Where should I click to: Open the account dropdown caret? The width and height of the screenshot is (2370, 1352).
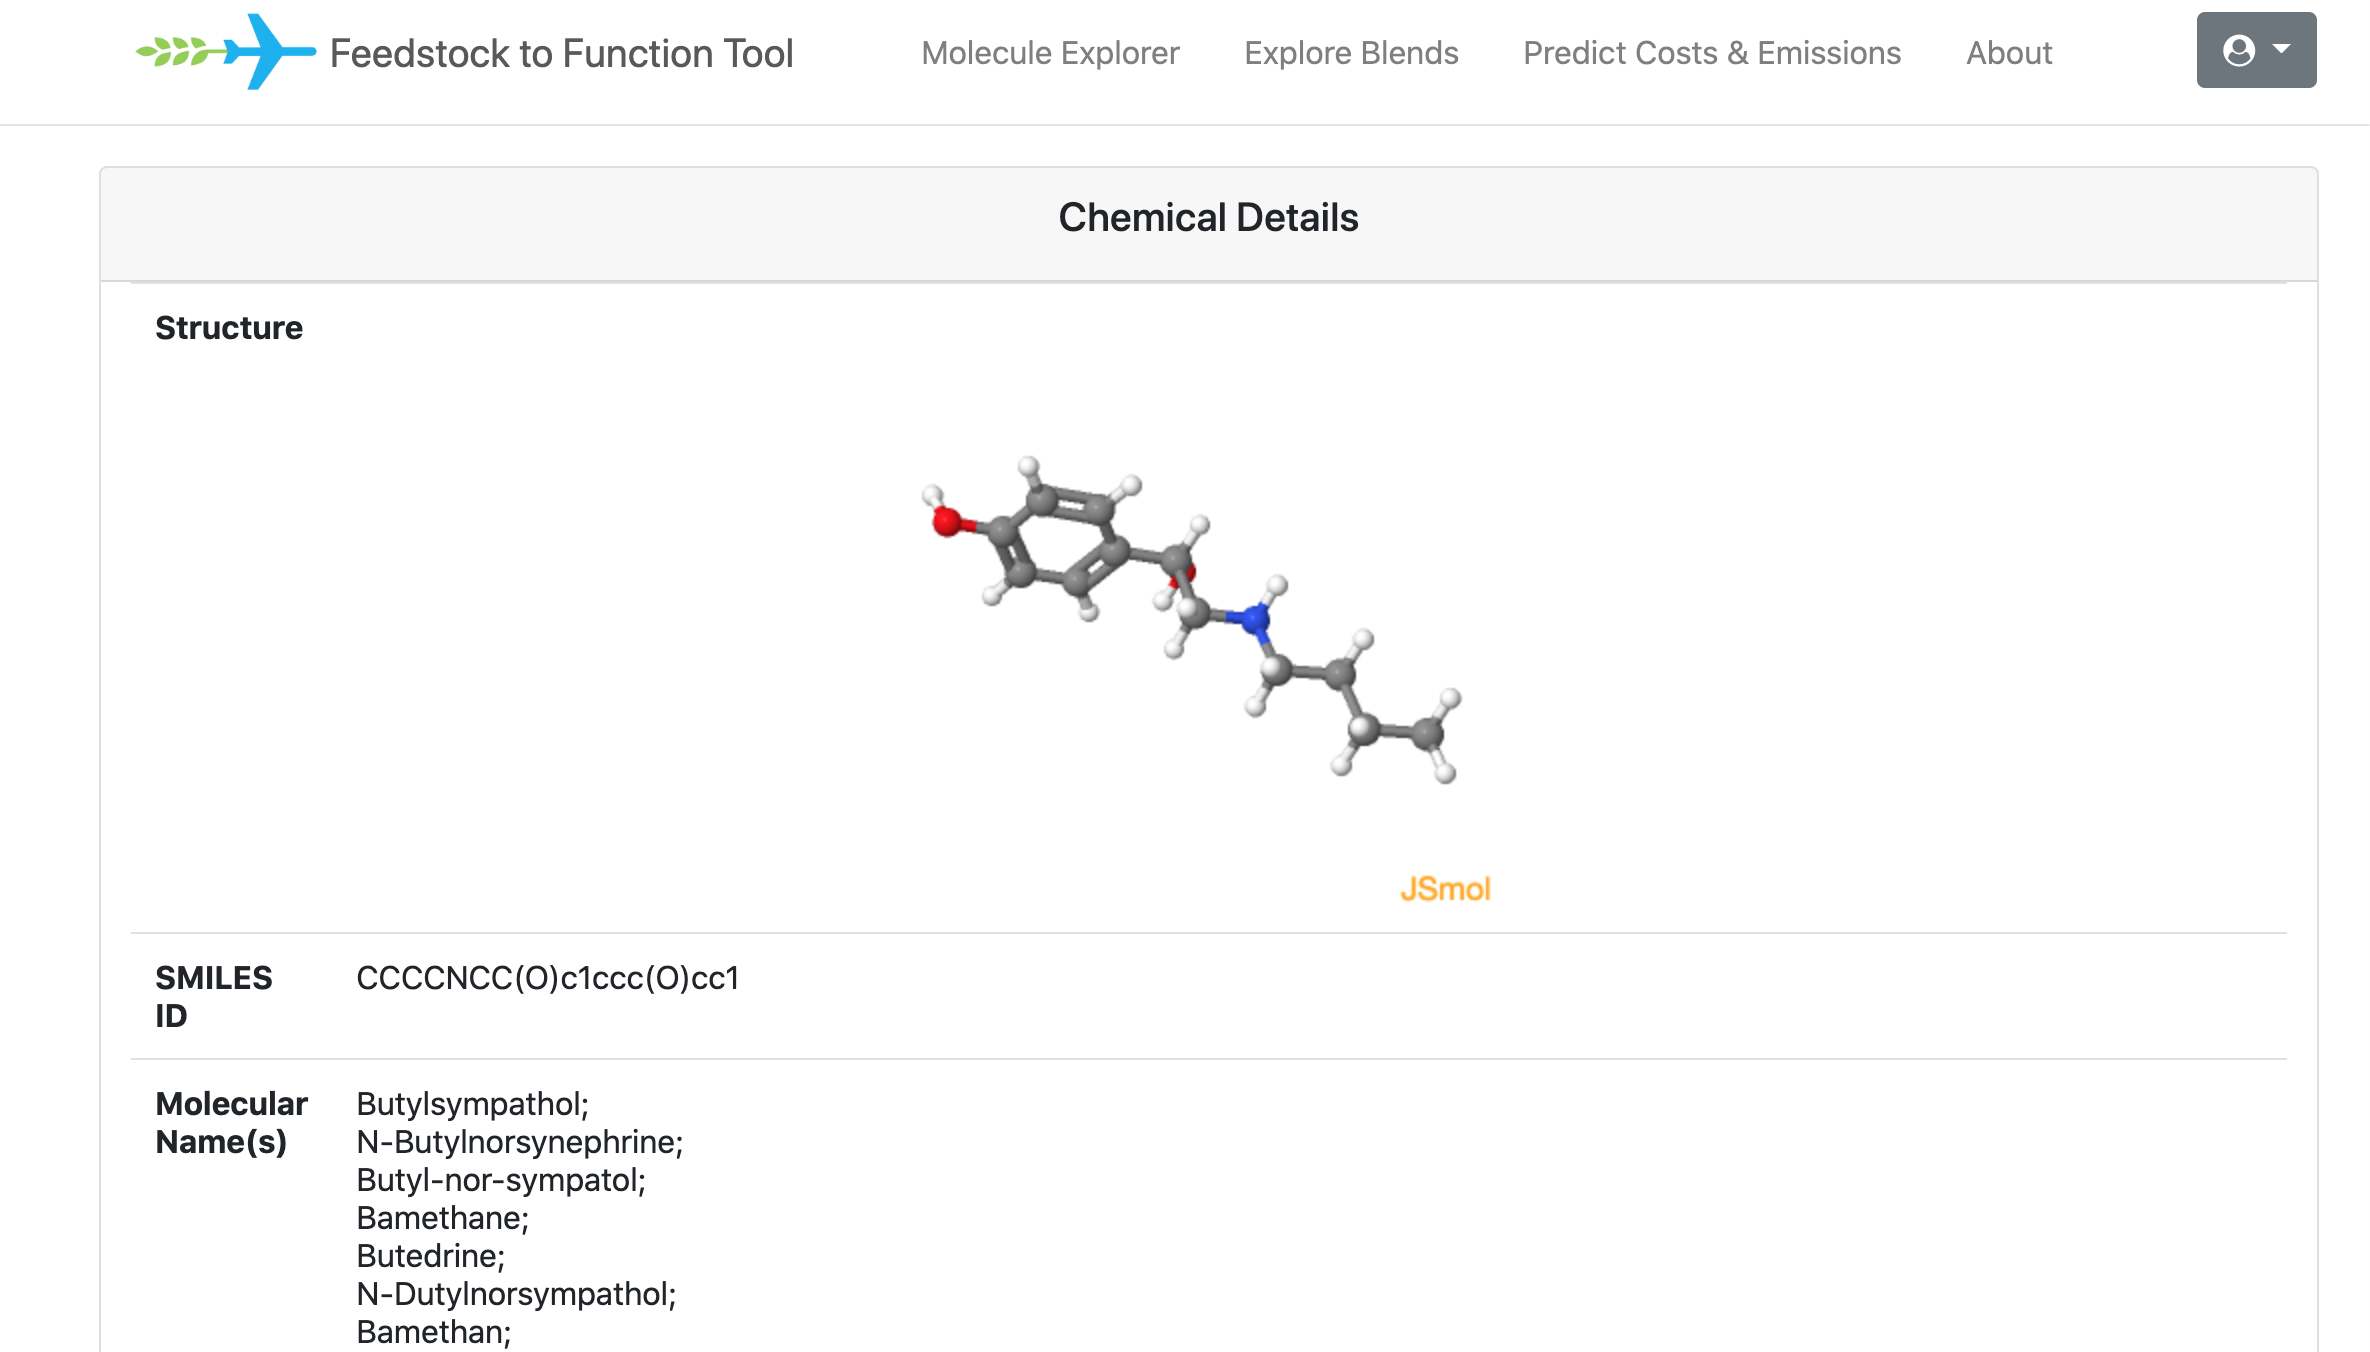pyautogui.click(x=2282, y=49)
